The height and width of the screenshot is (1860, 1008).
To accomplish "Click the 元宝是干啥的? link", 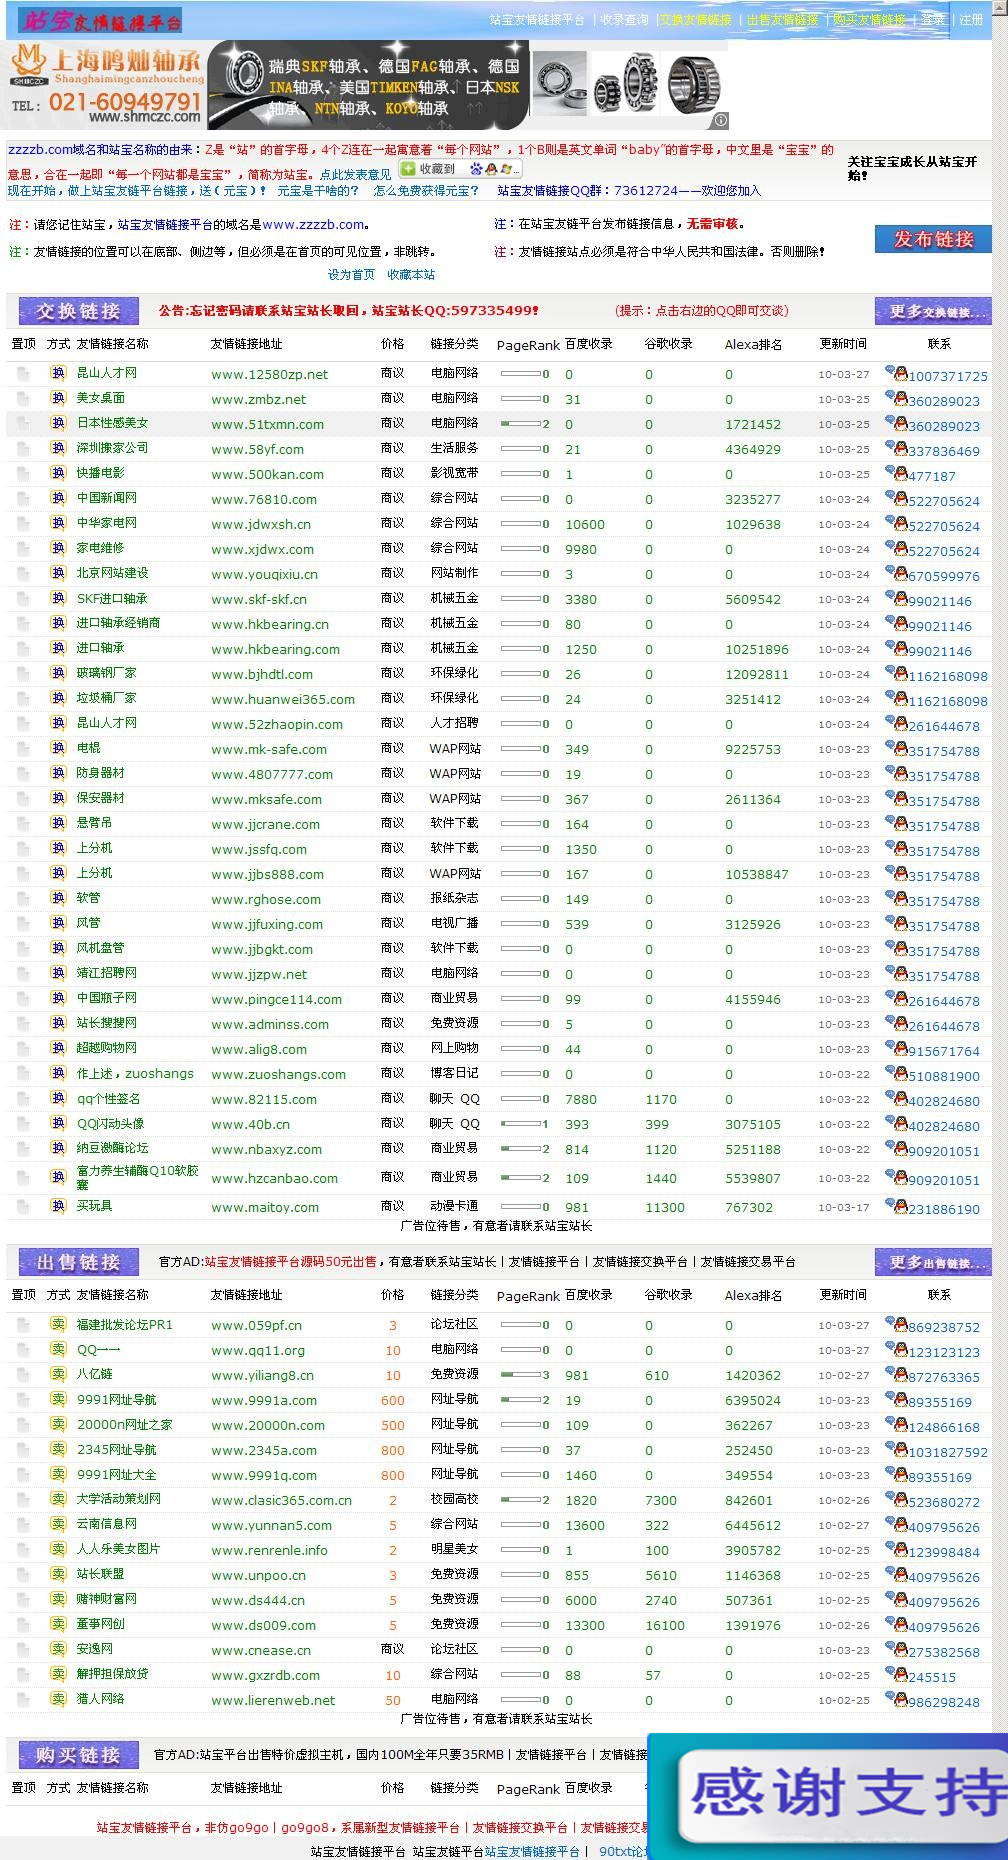I will (x=317, y=191).
